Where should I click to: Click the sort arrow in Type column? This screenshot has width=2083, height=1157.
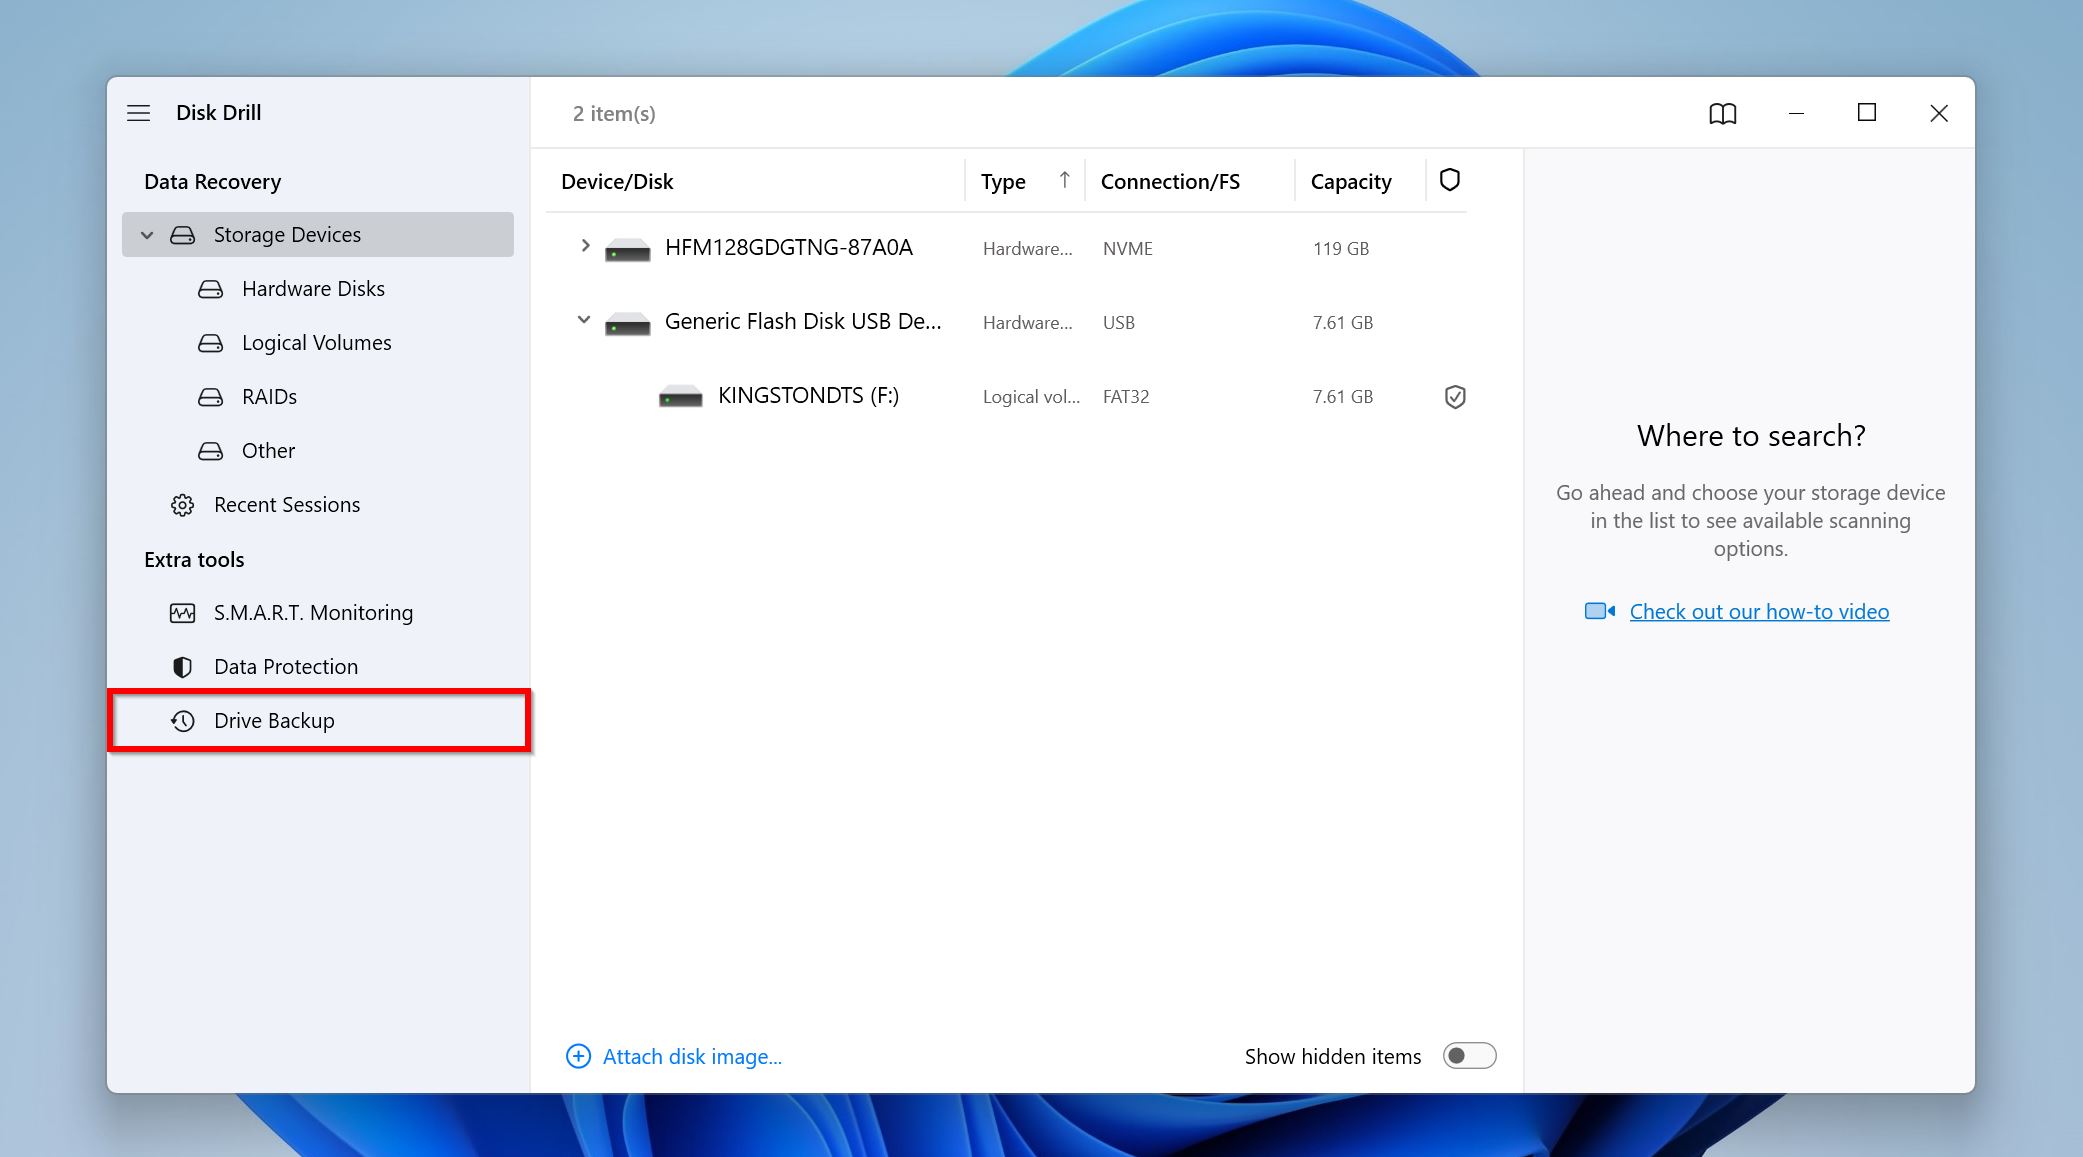tap(1064, 180)
